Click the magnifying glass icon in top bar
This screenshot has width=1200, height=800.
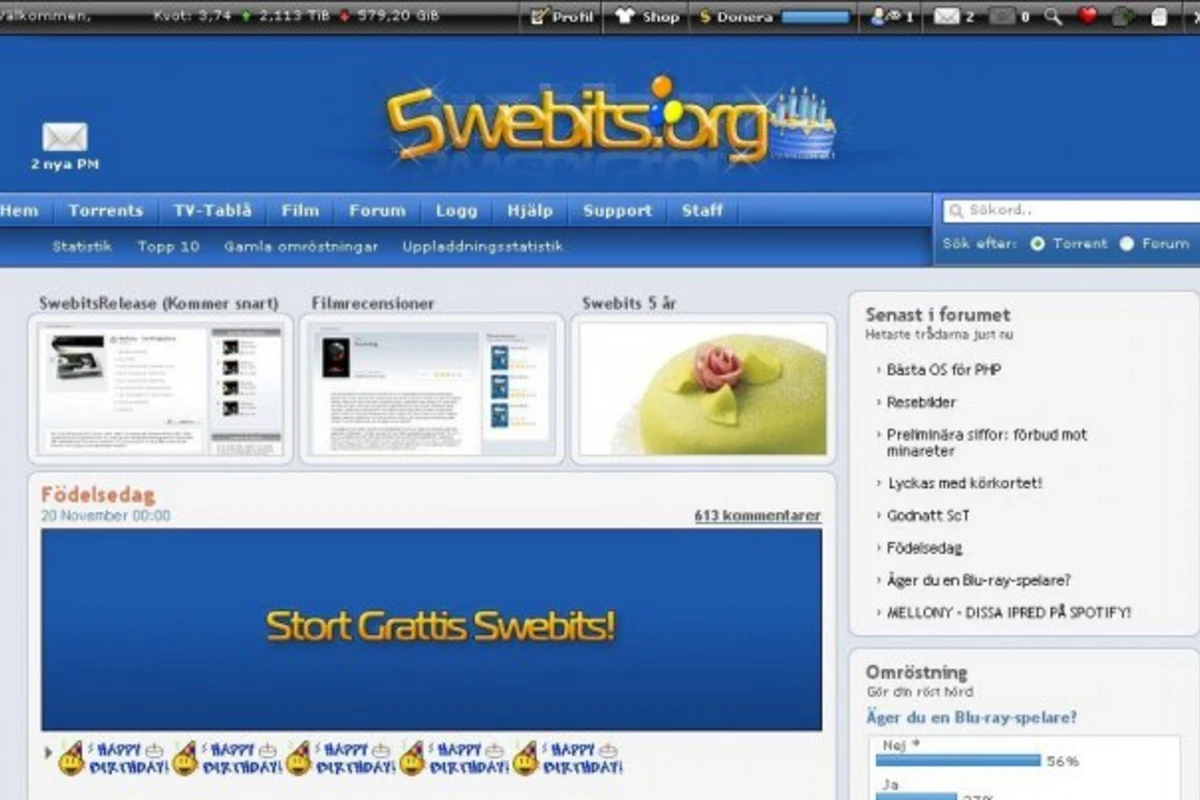tap(1053, 16)
